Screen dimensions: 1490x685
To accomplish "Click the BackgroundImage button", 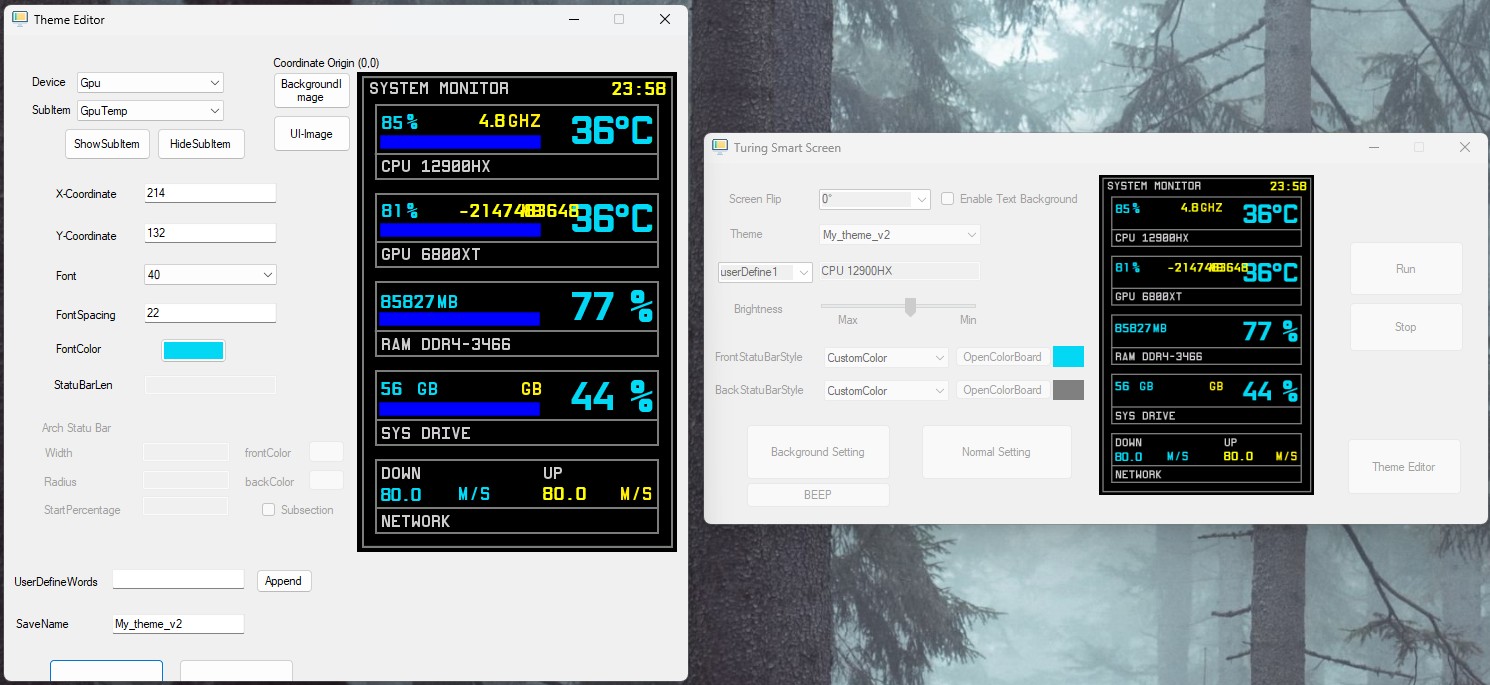I will point(311,90).
